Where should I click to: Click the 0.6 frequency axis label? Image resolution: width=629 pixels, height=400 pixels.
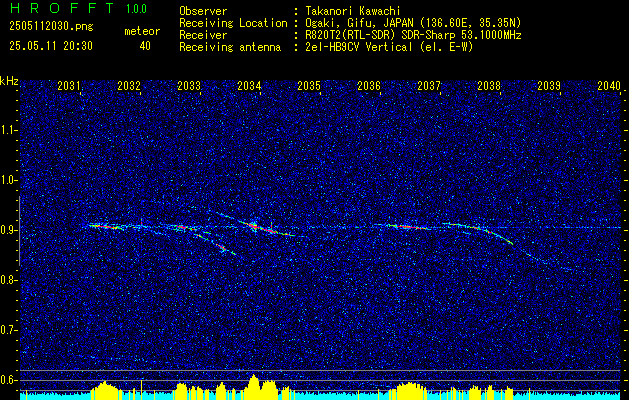(9, 380)
